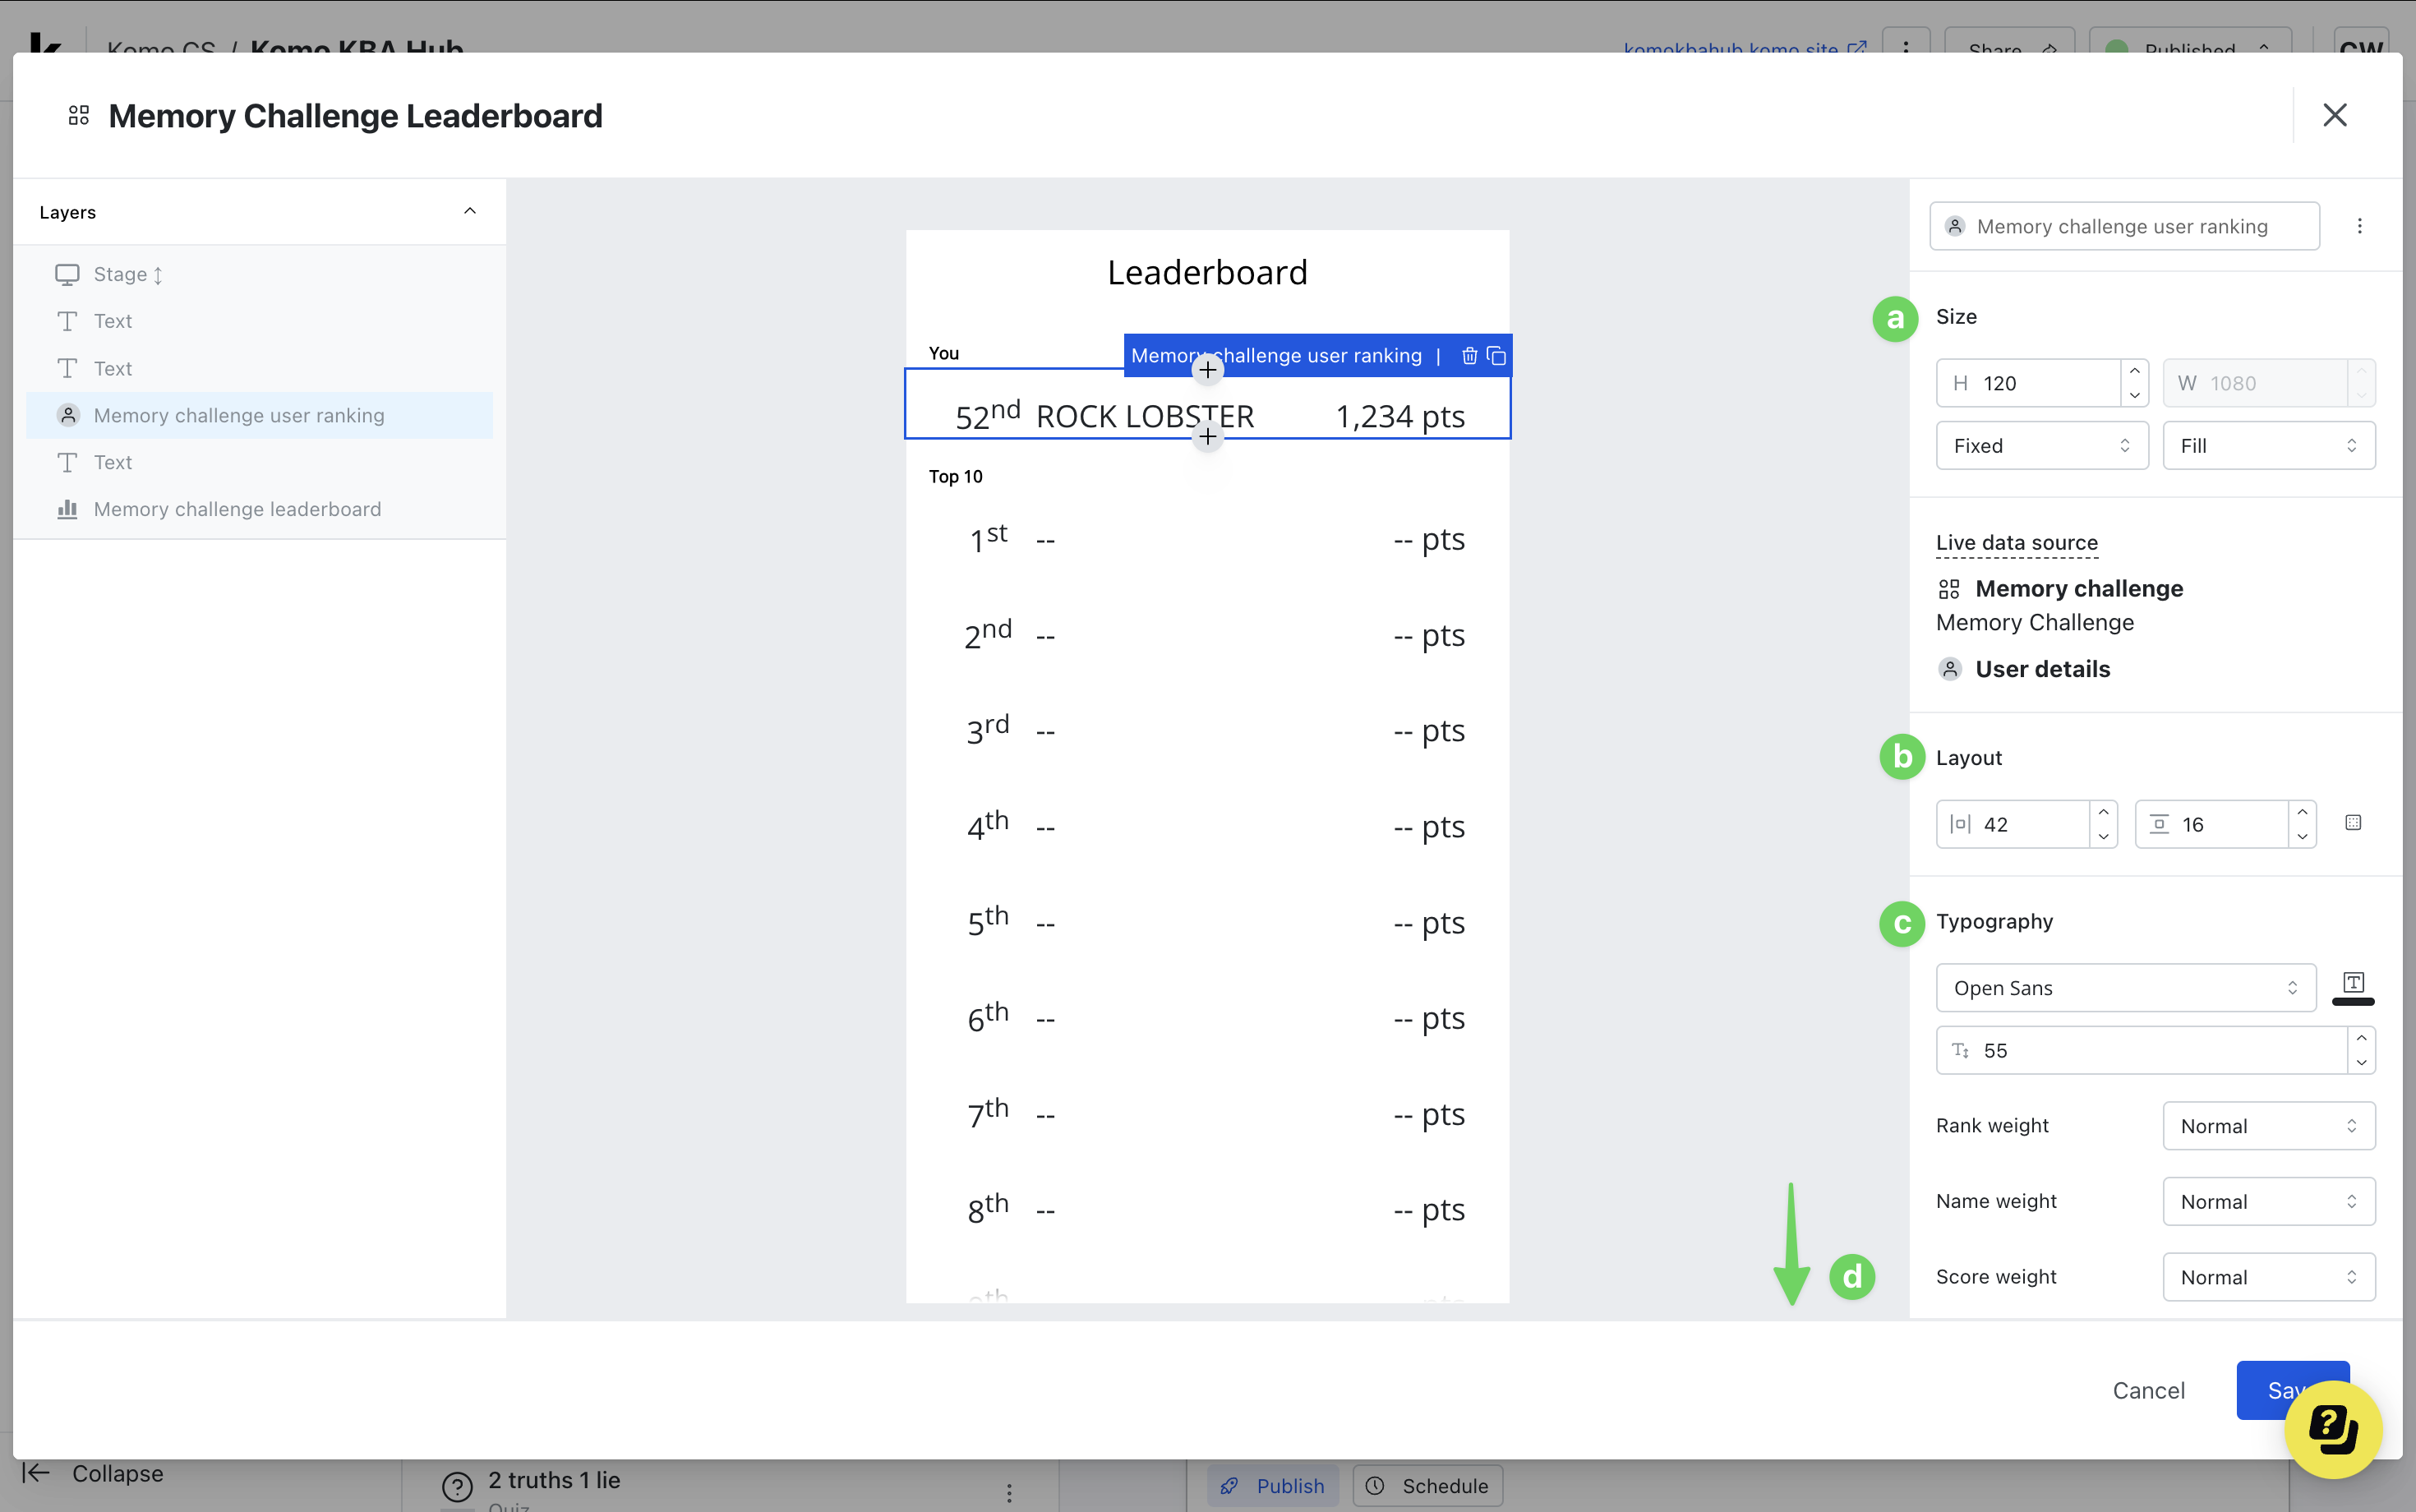Open the Fill width mode dropdown

tap(2268, 446)
